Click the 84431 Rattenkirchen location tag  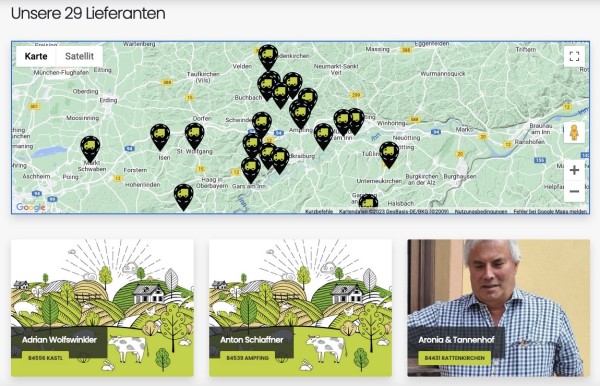455,358
